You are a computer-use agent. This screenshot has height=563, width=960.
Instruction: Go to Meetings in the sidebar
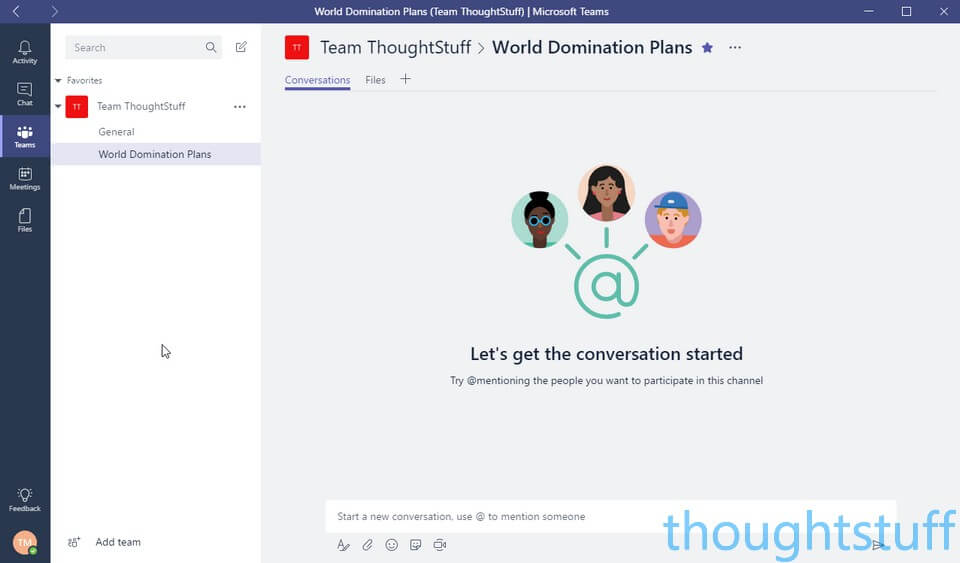pos(25,178)
